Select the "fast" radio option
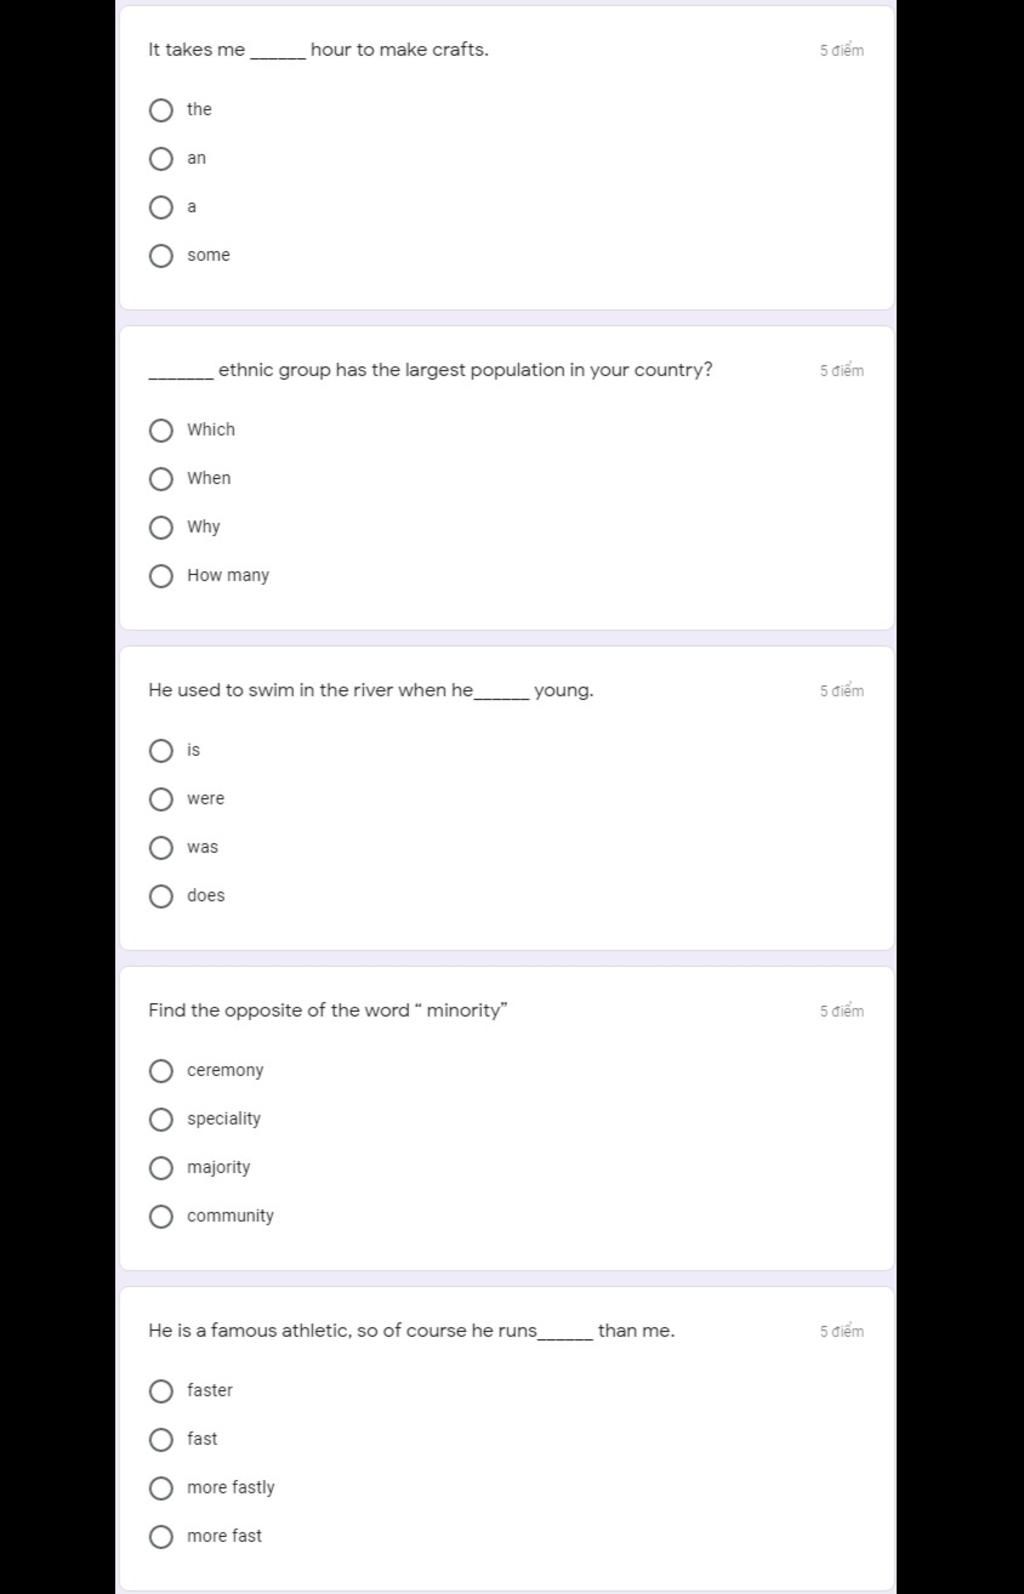The height and width of the screenshot is (1594, 1024). [x=161, y=1440]
